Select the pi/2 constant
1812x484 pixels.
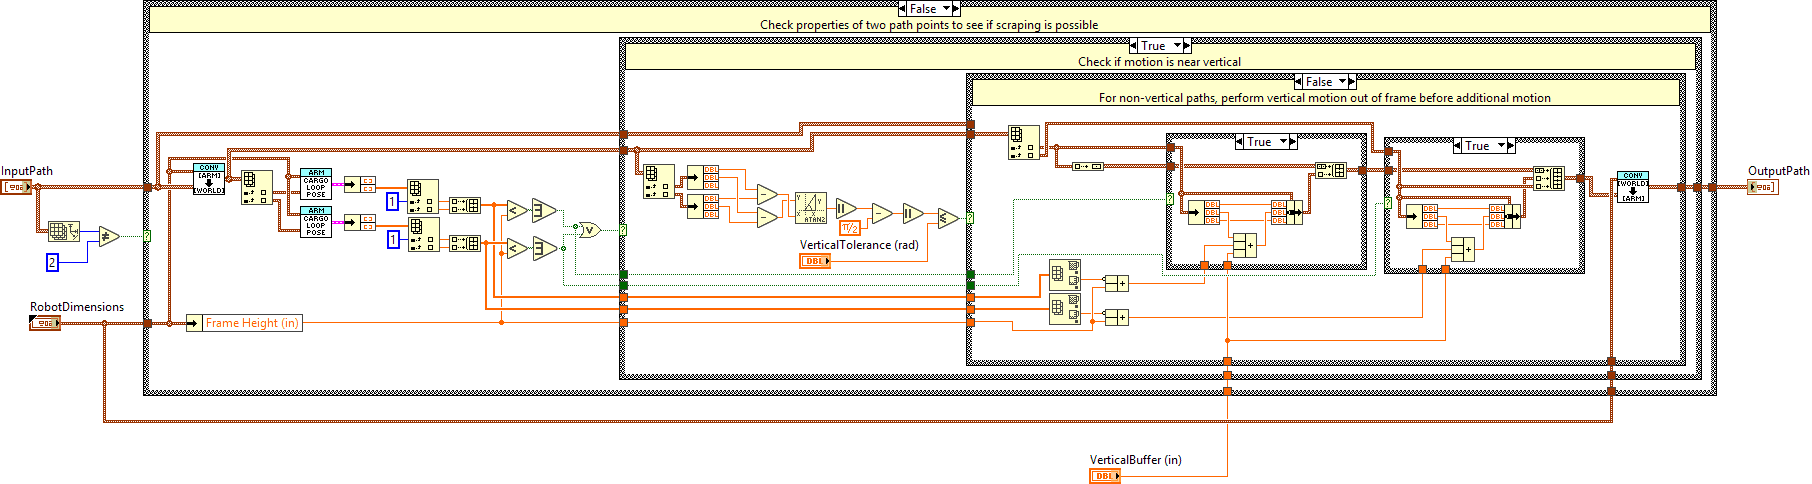tap(849, 228)
